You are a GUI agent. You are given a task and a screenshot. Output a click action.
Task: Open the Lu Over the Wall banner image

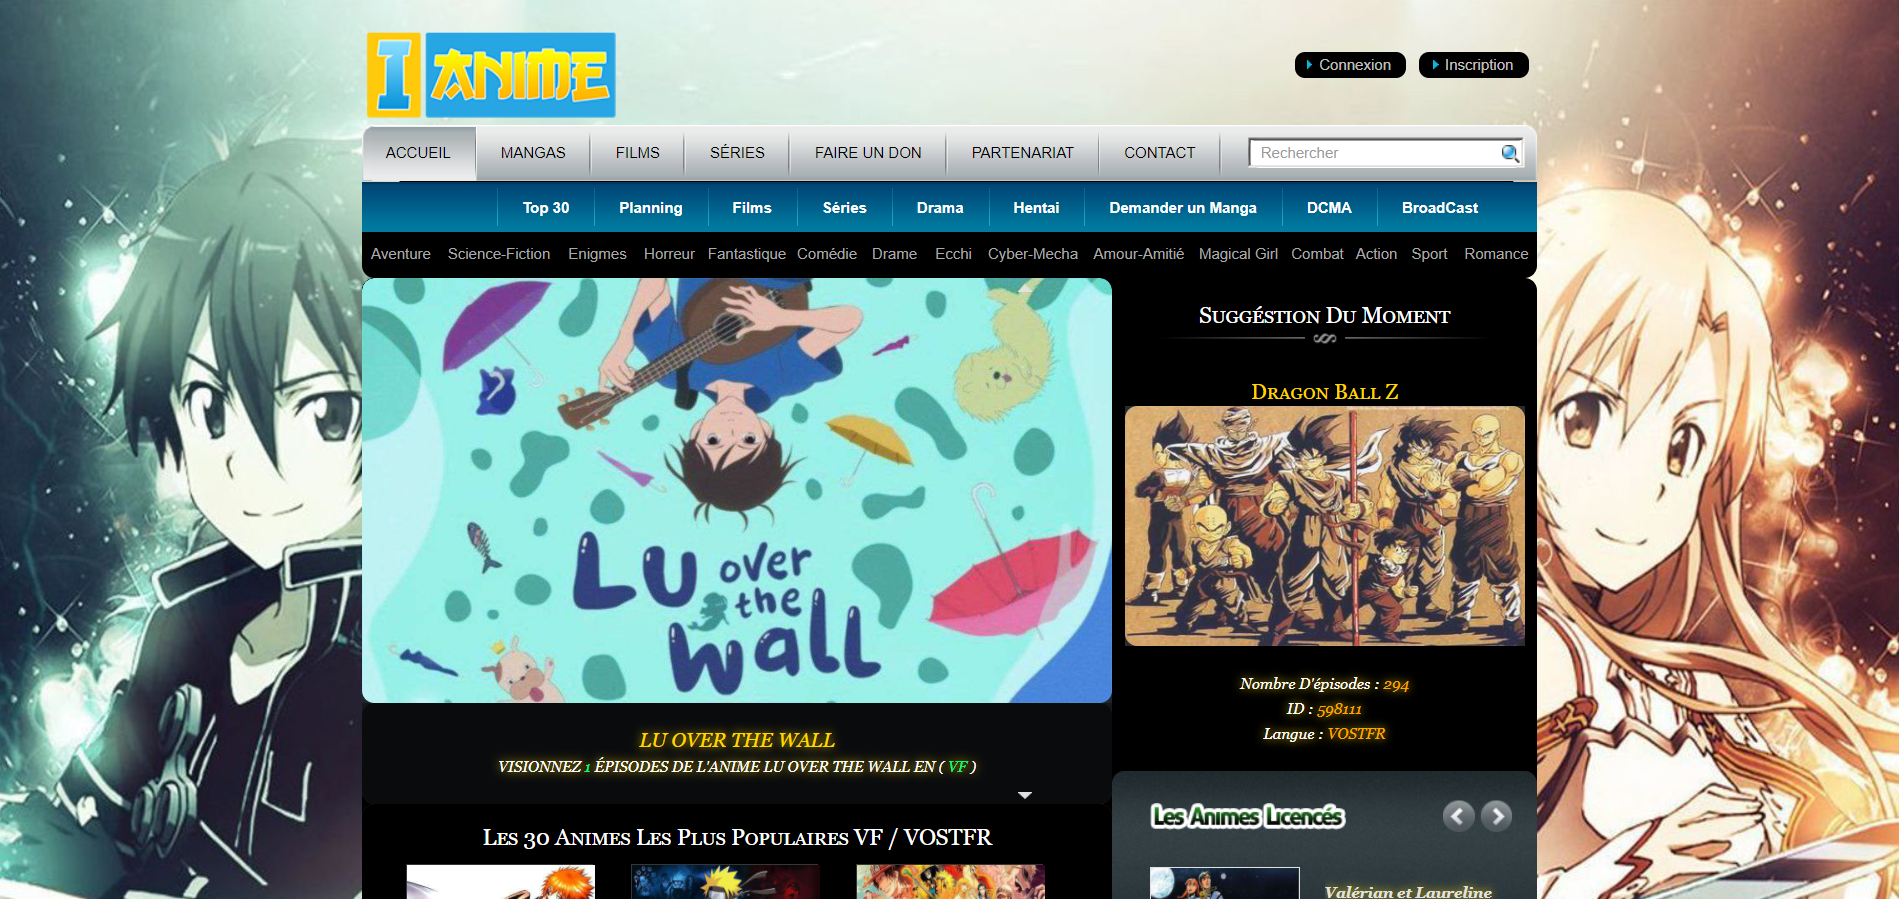737,490
